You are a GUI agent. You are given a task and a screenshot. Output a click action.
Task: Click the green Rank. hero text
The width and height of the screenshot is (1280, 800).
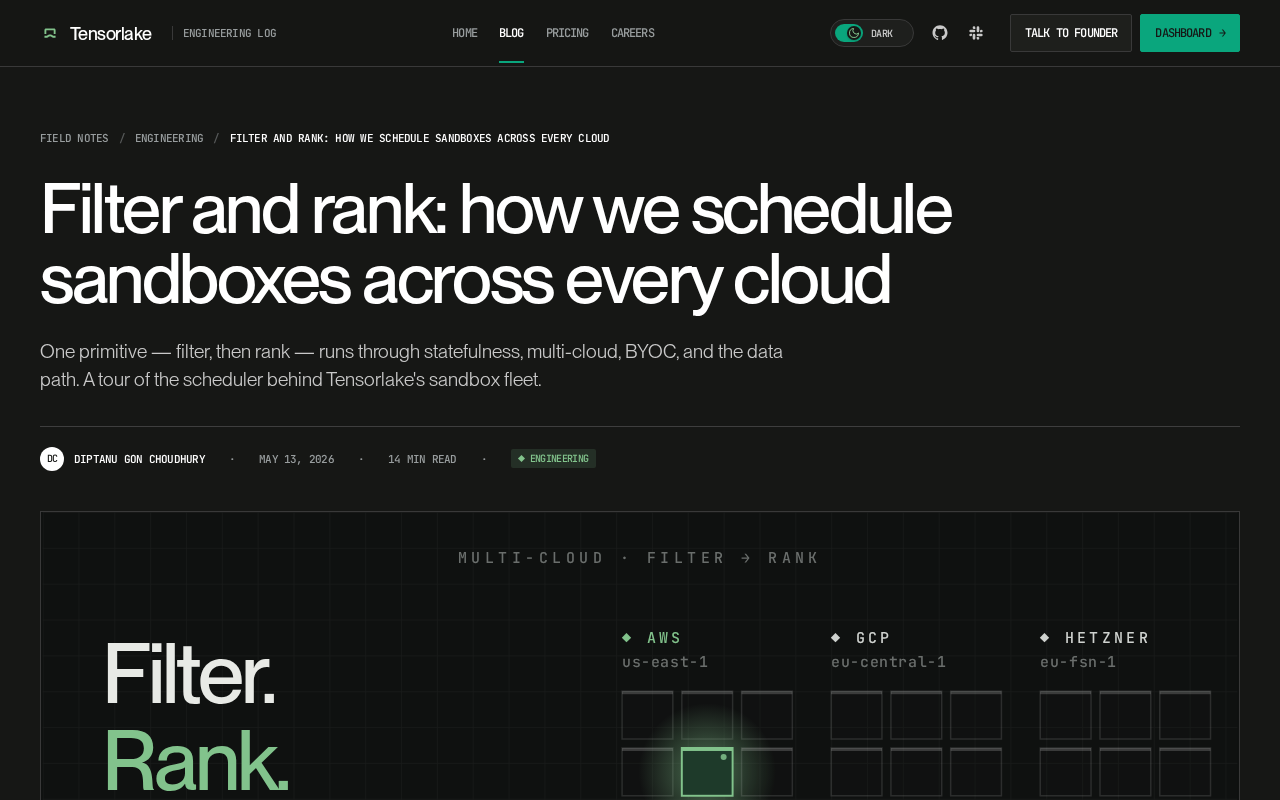[196, 760]
